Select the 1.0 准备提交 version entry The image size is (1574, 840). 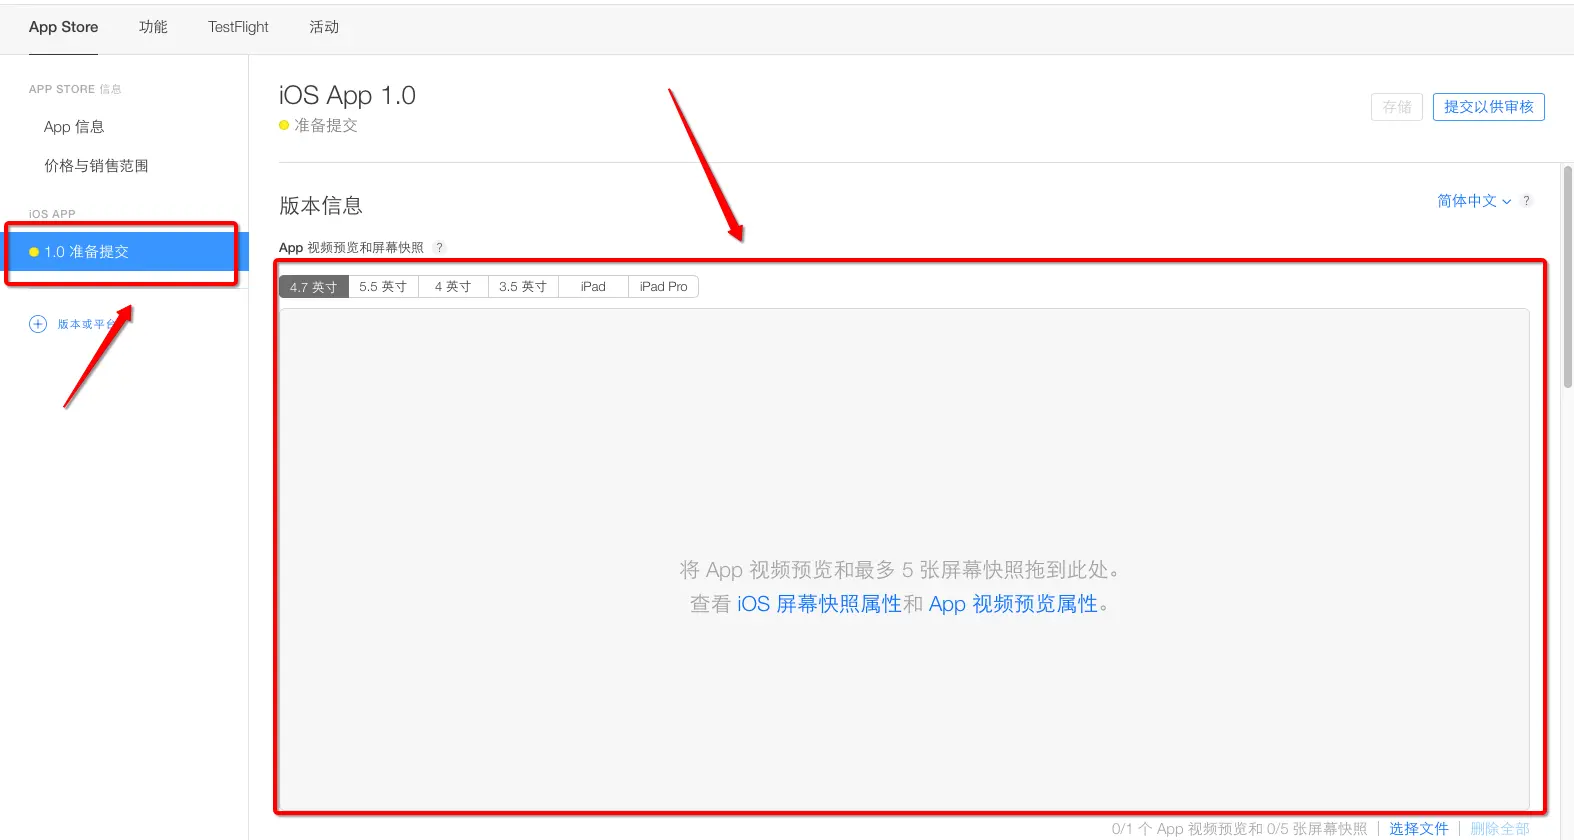click(124, 252)
